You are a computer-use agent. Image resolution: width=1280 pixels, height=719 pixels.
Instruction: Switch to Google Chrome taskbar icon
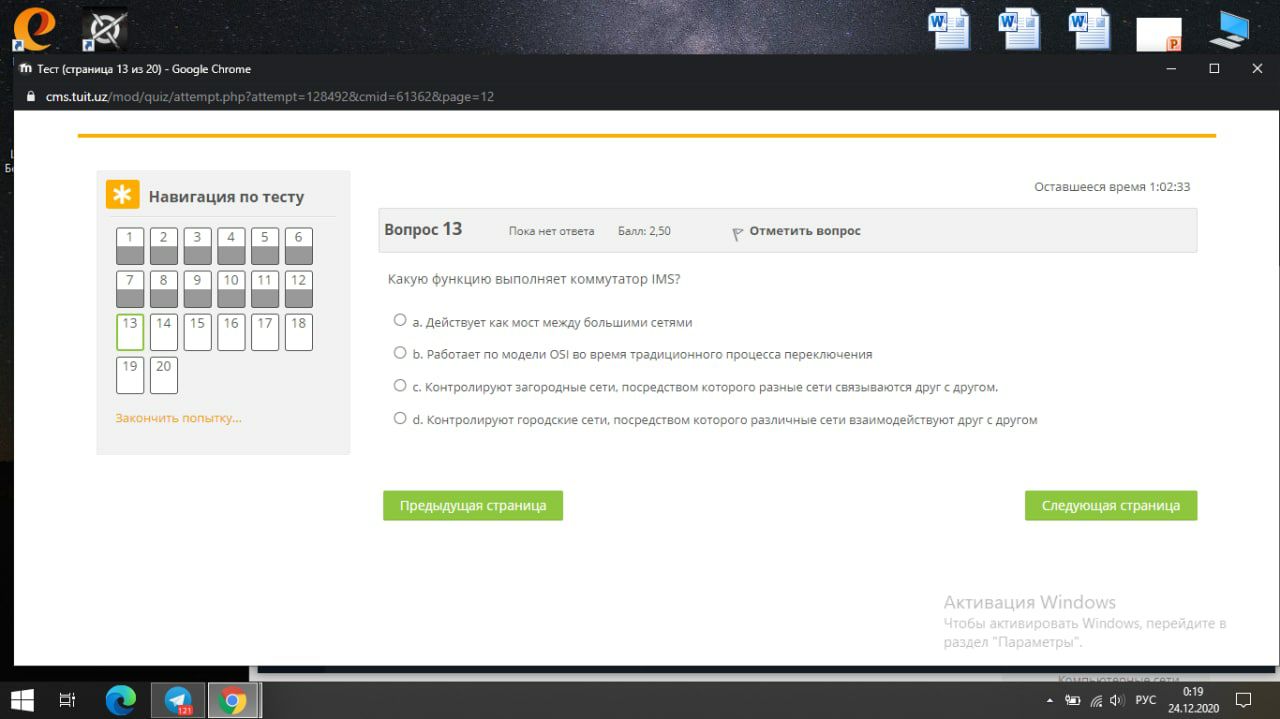[233, 700]
